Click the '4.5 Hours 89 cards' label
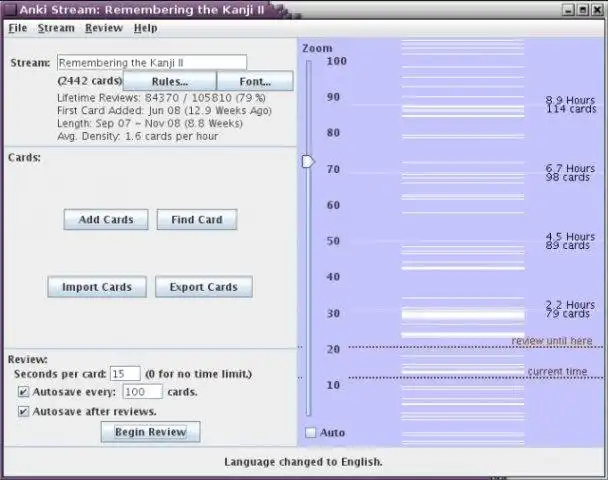608x480 pixels. 570,241
